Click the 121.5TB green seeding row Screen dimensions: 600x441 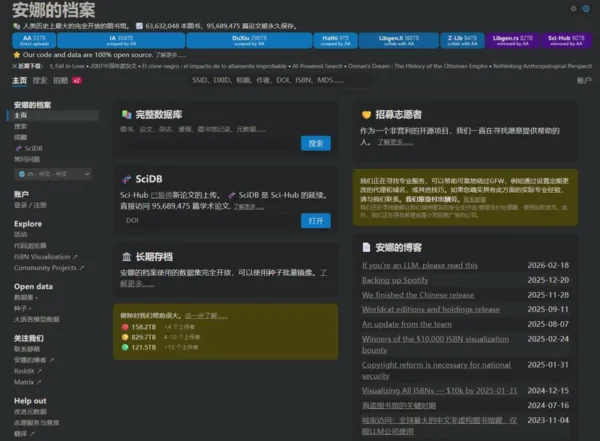(159, 348)
